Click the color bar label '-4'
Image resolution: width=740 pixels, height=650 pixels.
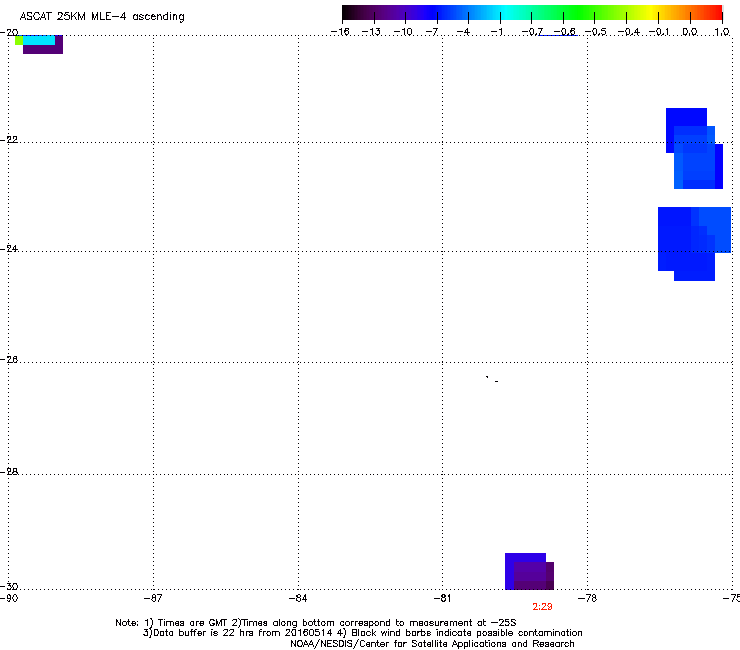pos(463,32)
